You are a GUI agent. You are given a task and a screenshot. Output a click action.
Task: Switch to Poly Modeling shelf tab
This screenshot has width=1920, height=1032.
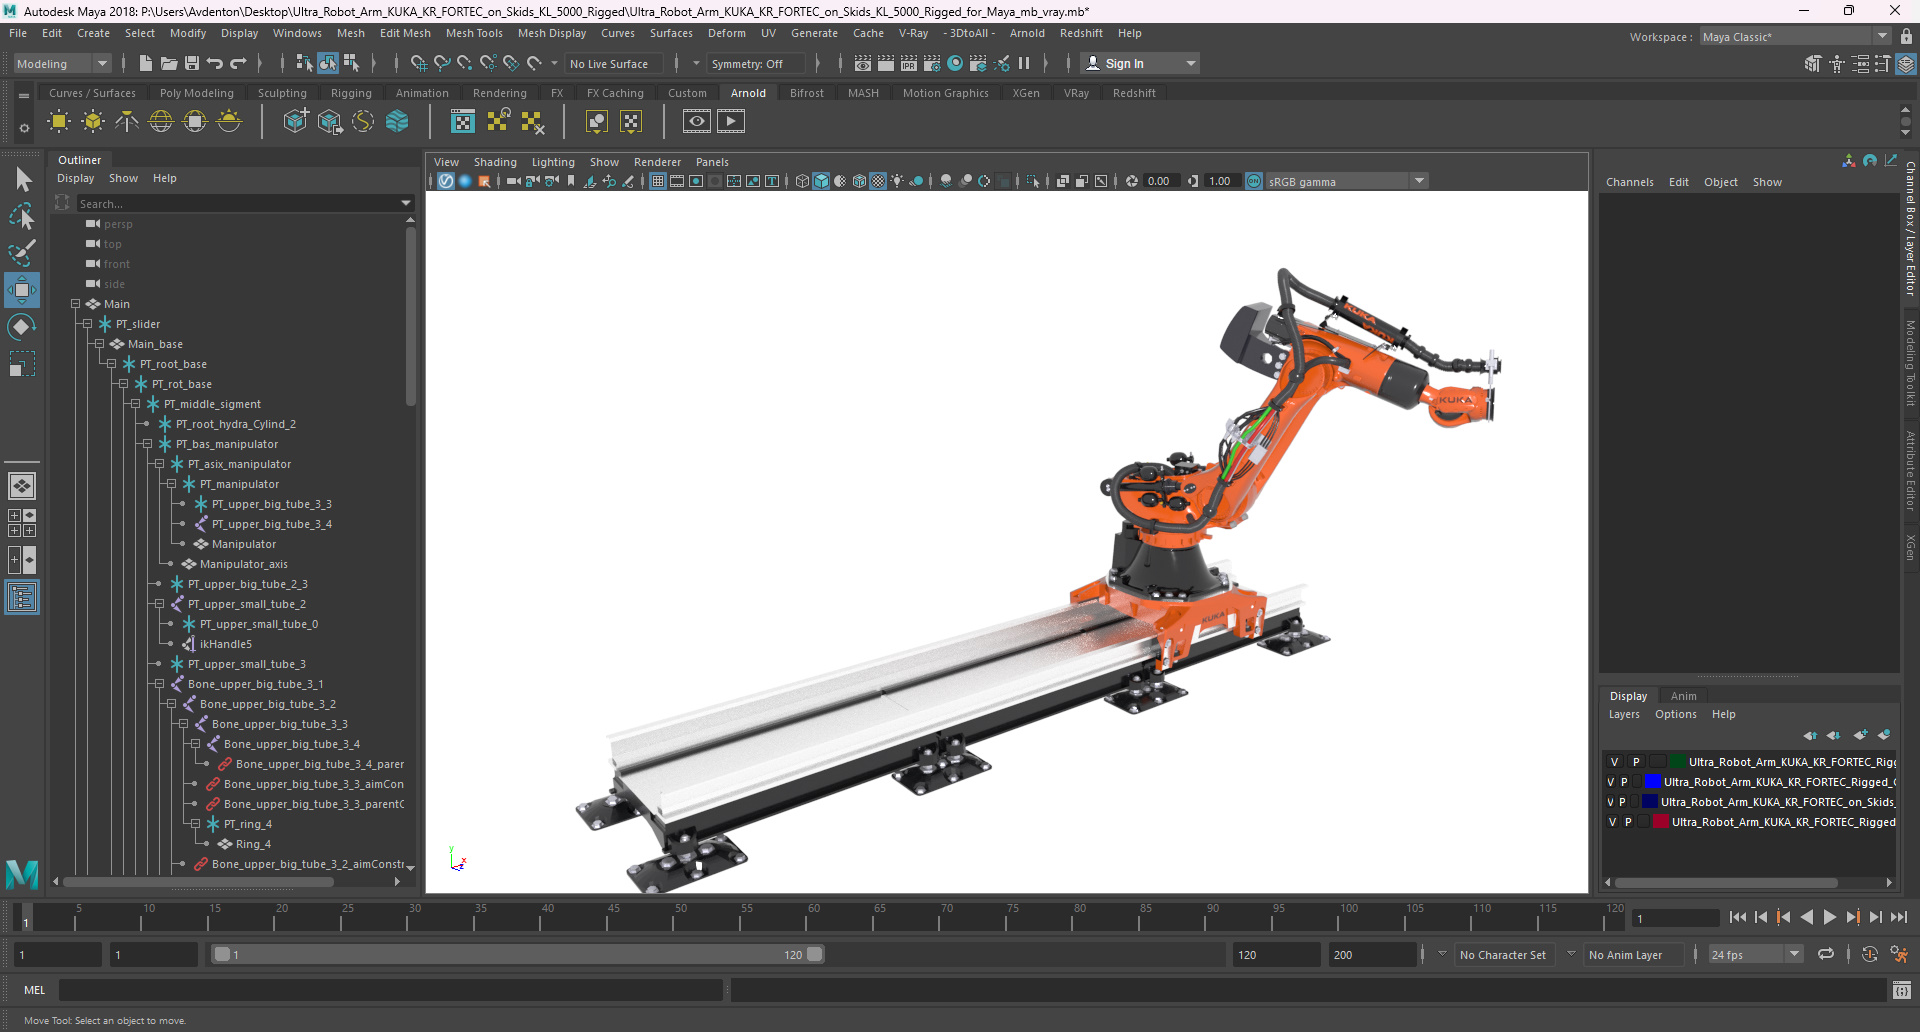pyautogui.click(x=197, y=93)
